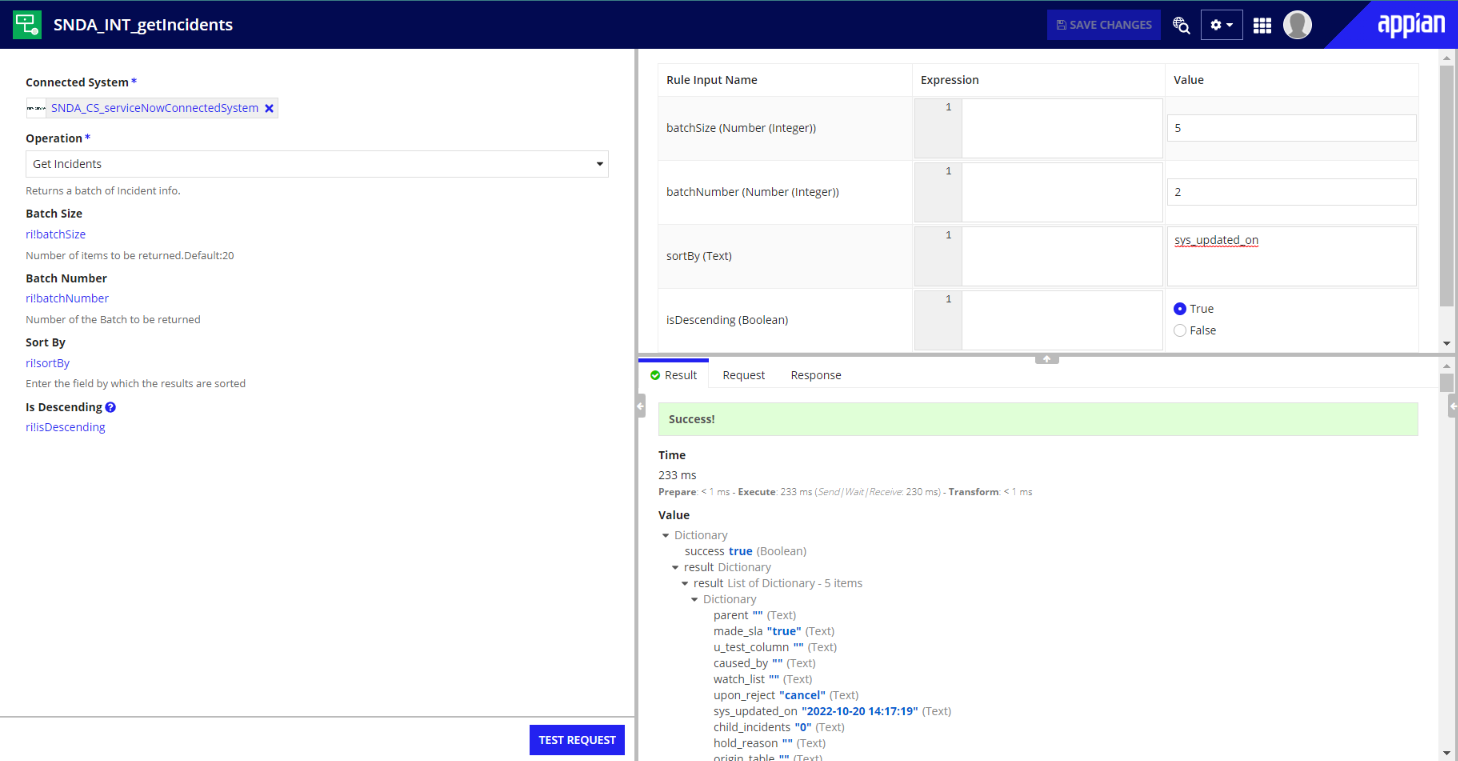Click the hold_reason row

coord(769,743)
